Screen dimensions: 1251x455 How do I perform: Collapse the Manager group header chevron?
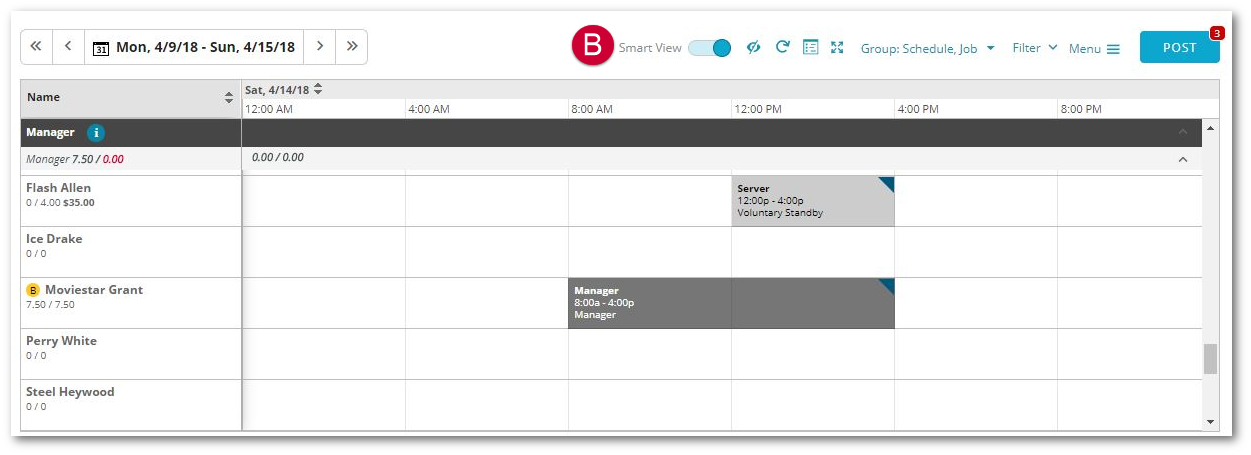[1183, 132]
